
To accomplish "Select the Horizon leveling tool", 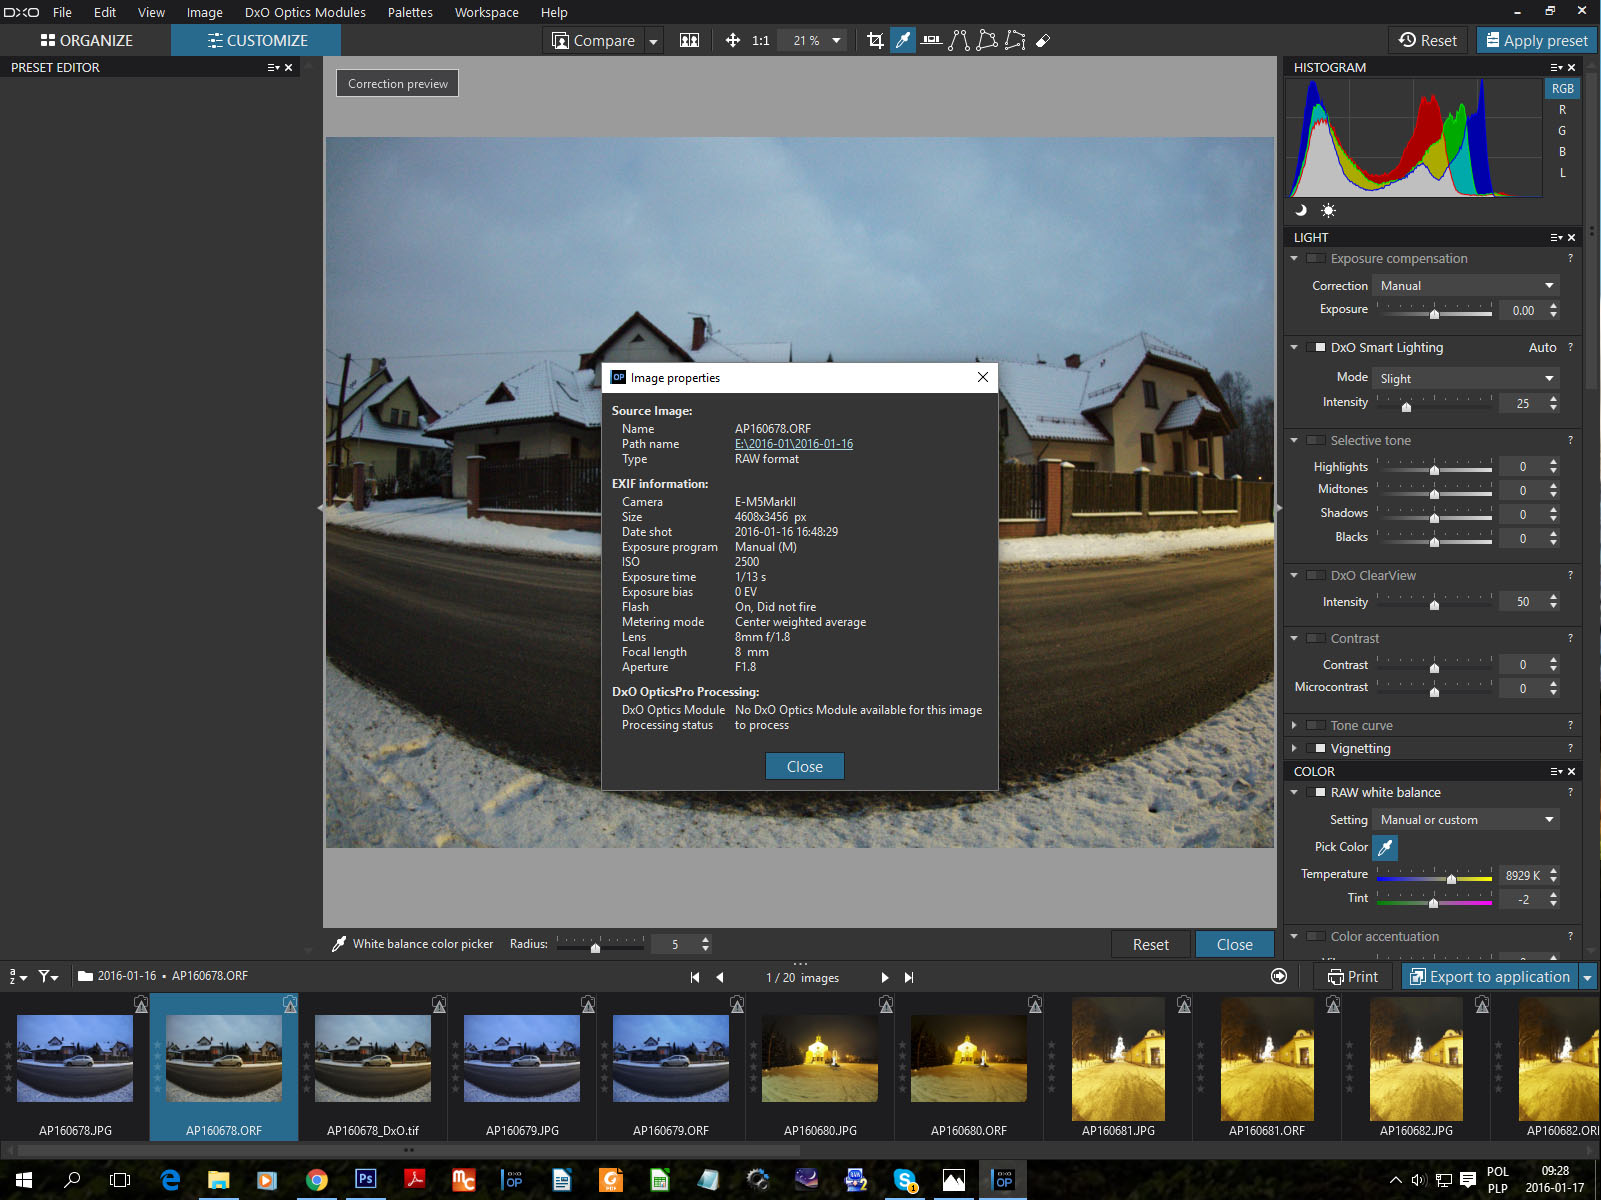I will click(x=931, y=41).
